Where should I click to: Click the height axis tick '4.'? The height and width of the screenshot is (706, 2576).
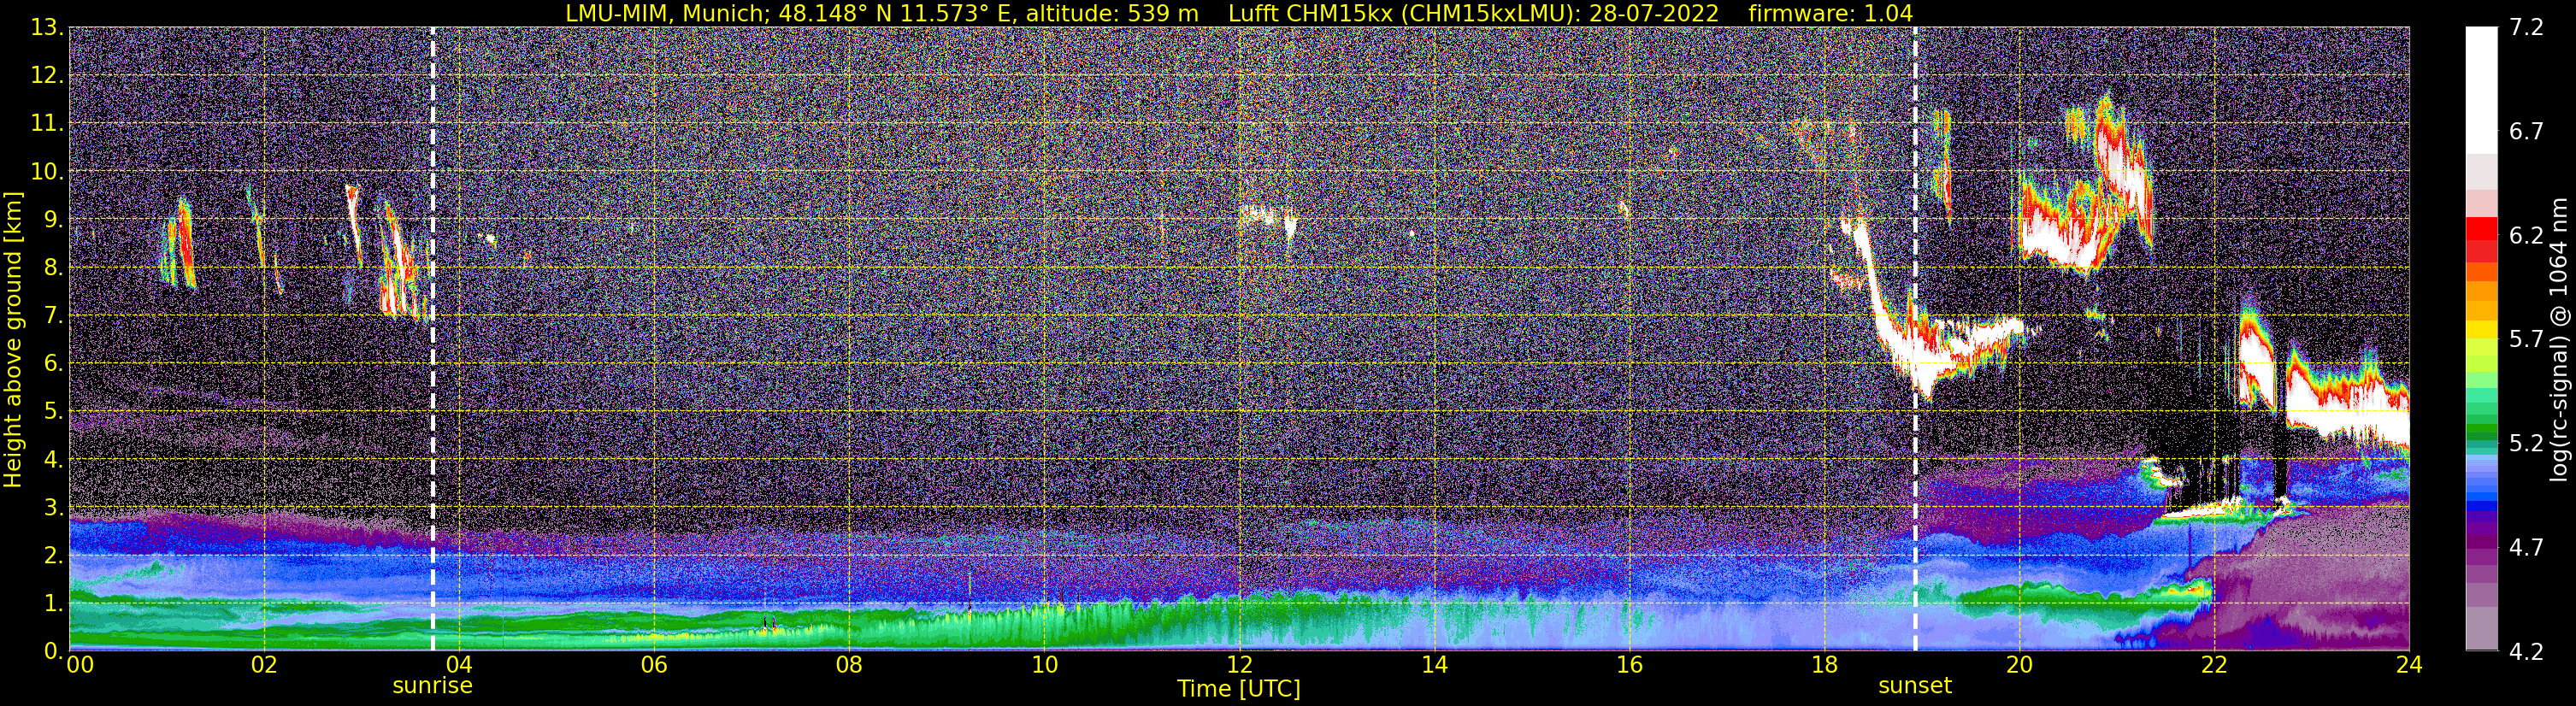53,459
